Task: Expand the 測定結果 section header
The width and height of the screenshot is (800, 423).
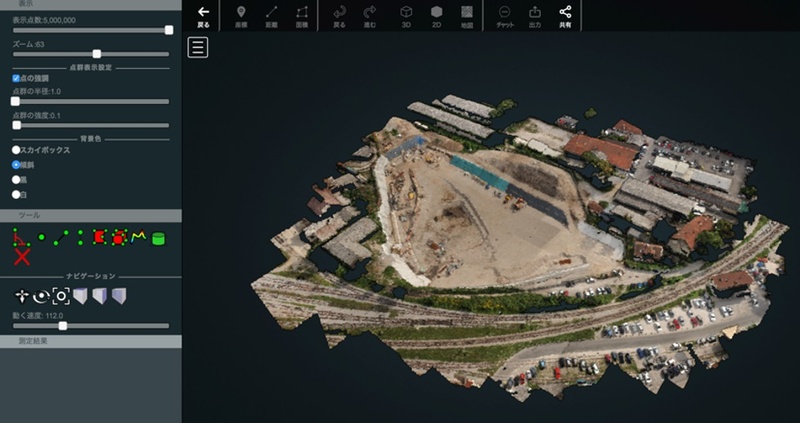Action: pyautogui.click(x=90, y=342)
